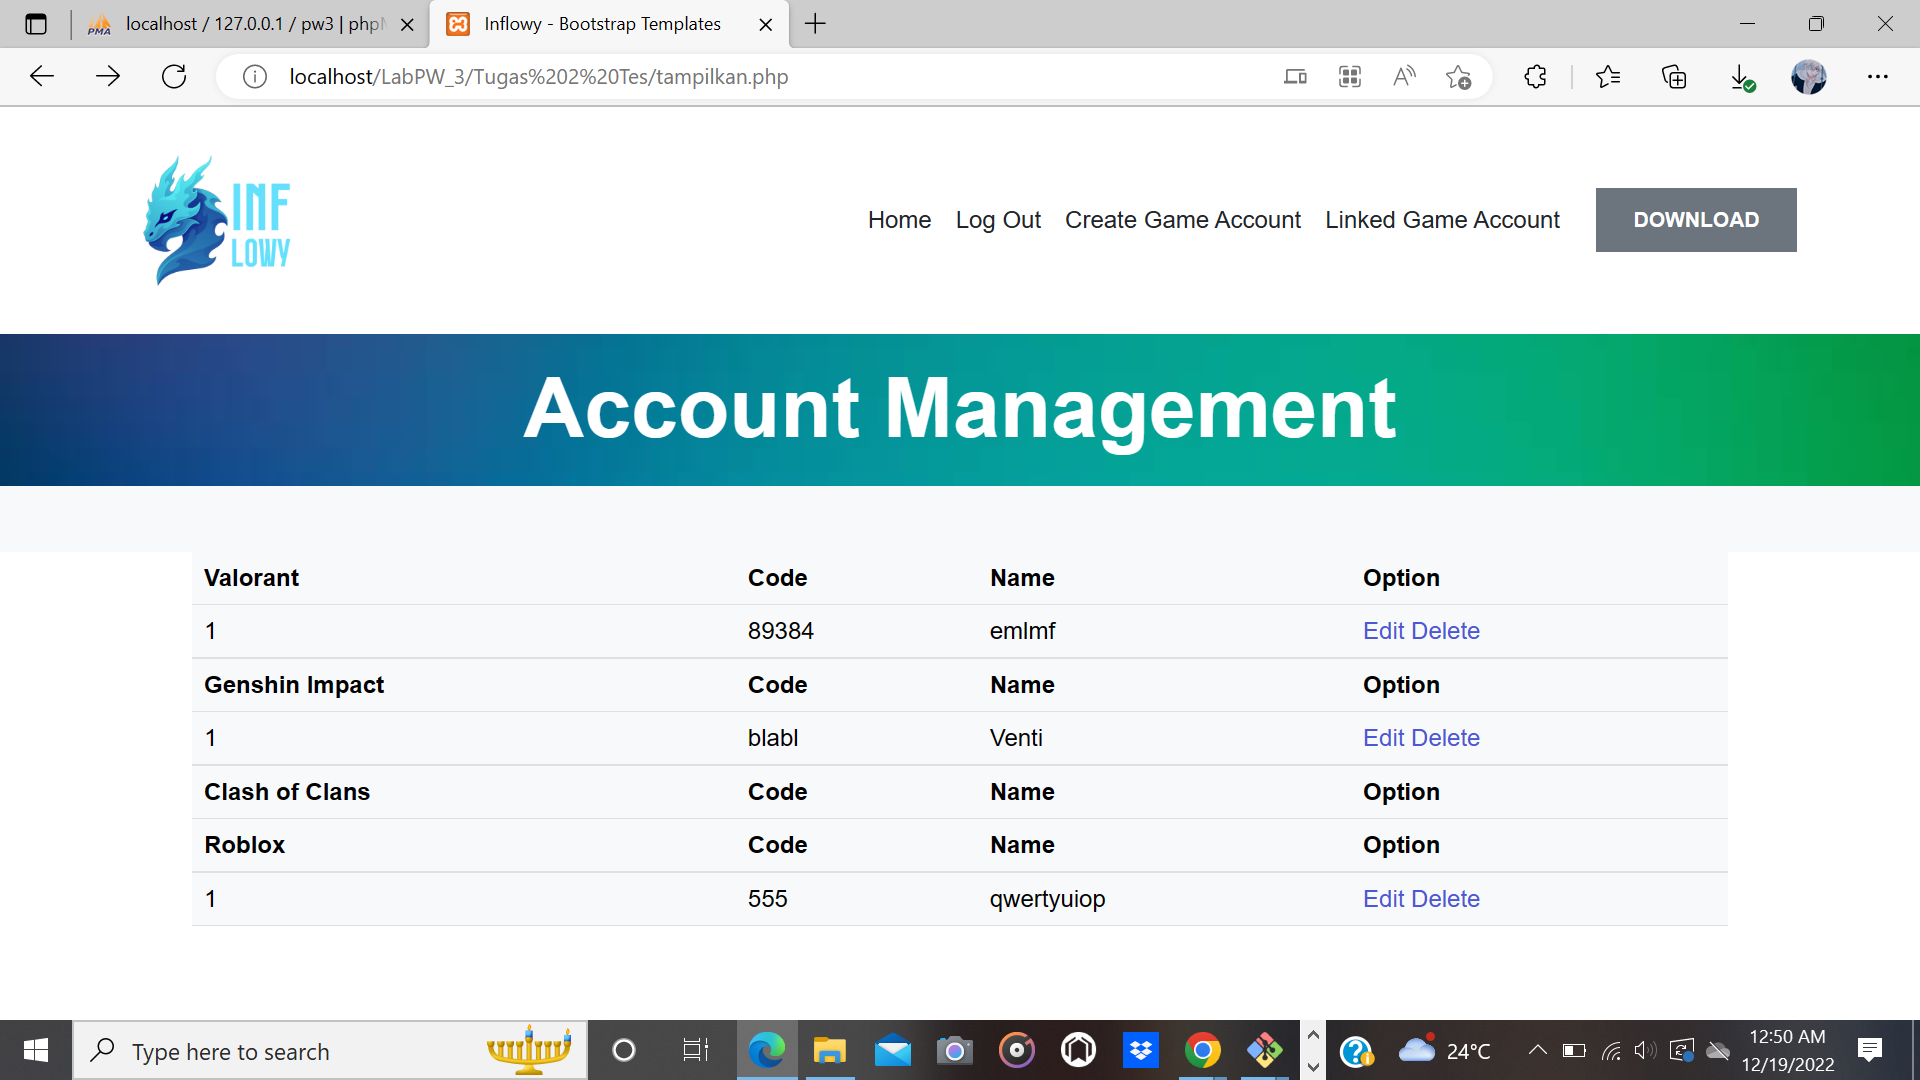Click Edit link for Venti account
The height and width of the screenshot is (1080, 1920).
pyautogui.click(x=1383, y=738)
